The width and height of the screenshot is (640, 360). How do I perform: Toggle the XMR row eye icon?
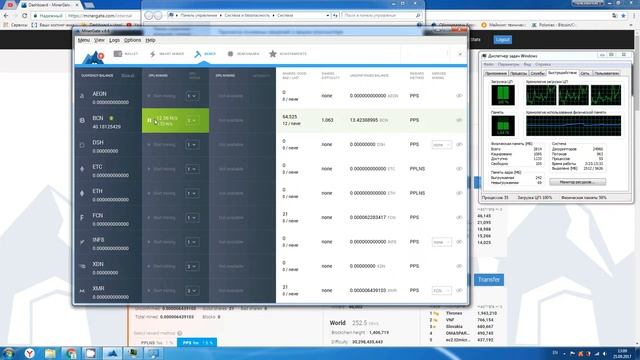459,290
